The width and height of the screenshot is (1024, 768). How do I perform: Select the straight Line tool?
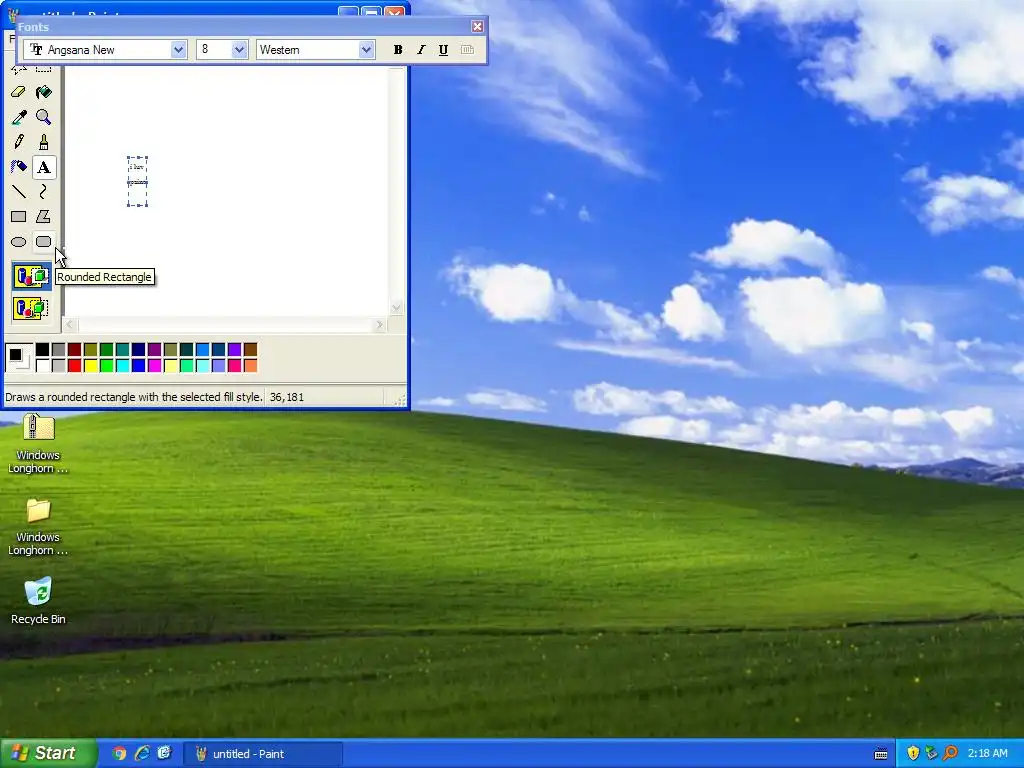[x=18, y=192]
